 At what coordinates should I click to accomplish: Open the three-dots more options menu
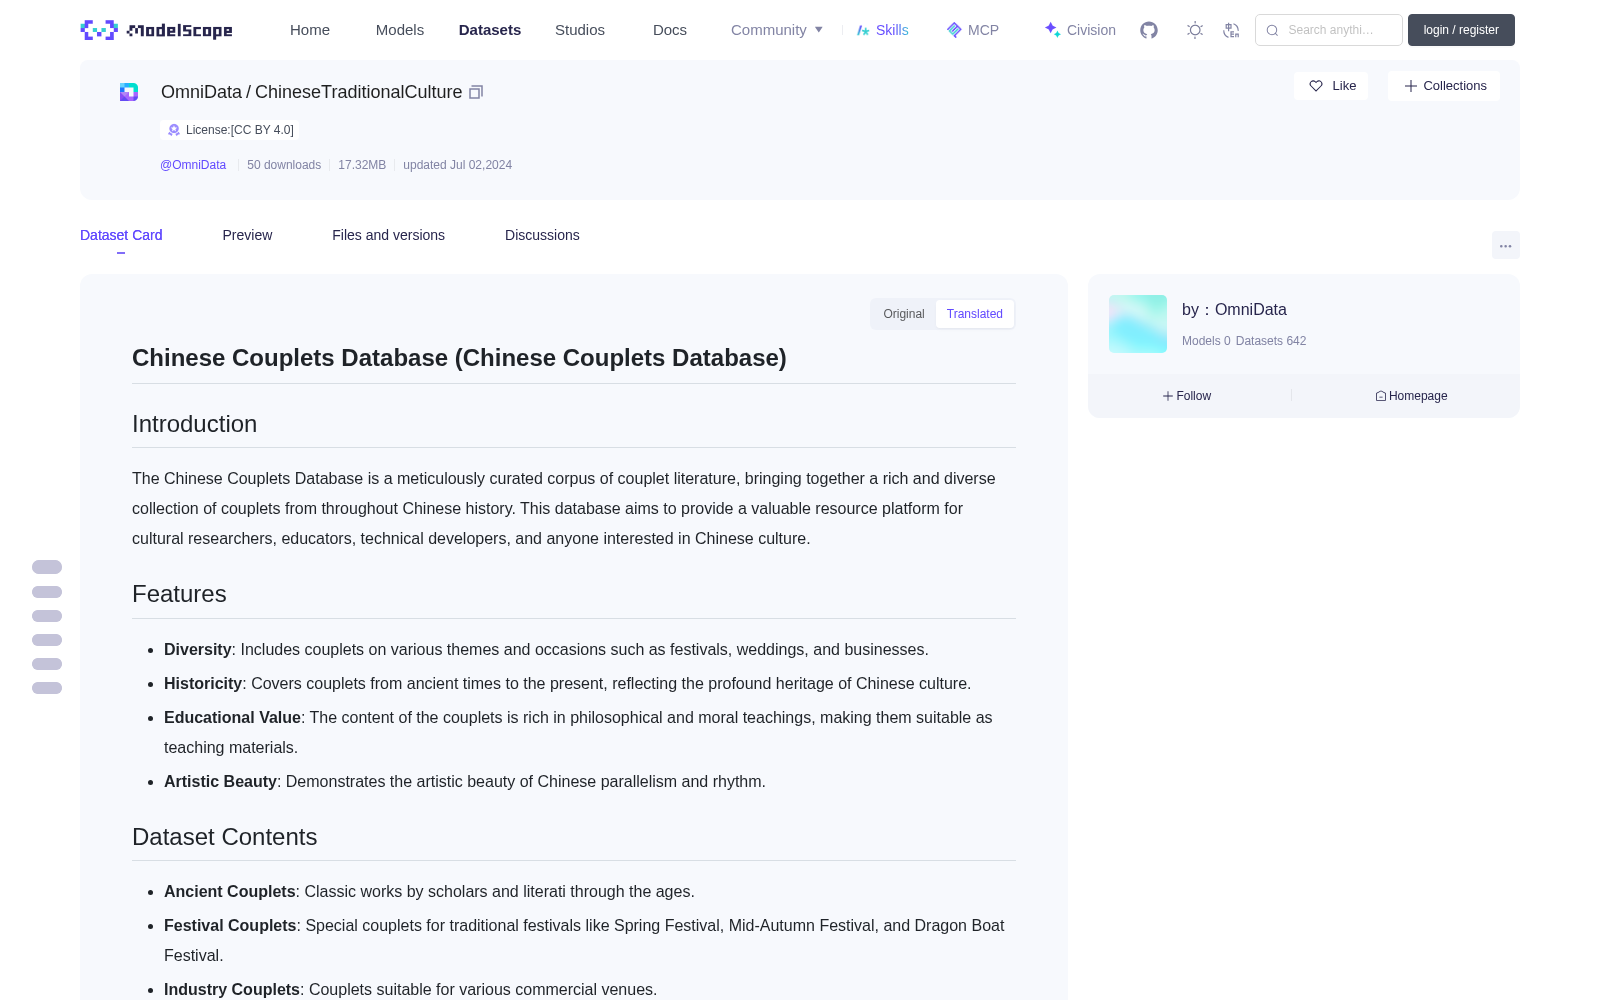tap(1505, 245)
